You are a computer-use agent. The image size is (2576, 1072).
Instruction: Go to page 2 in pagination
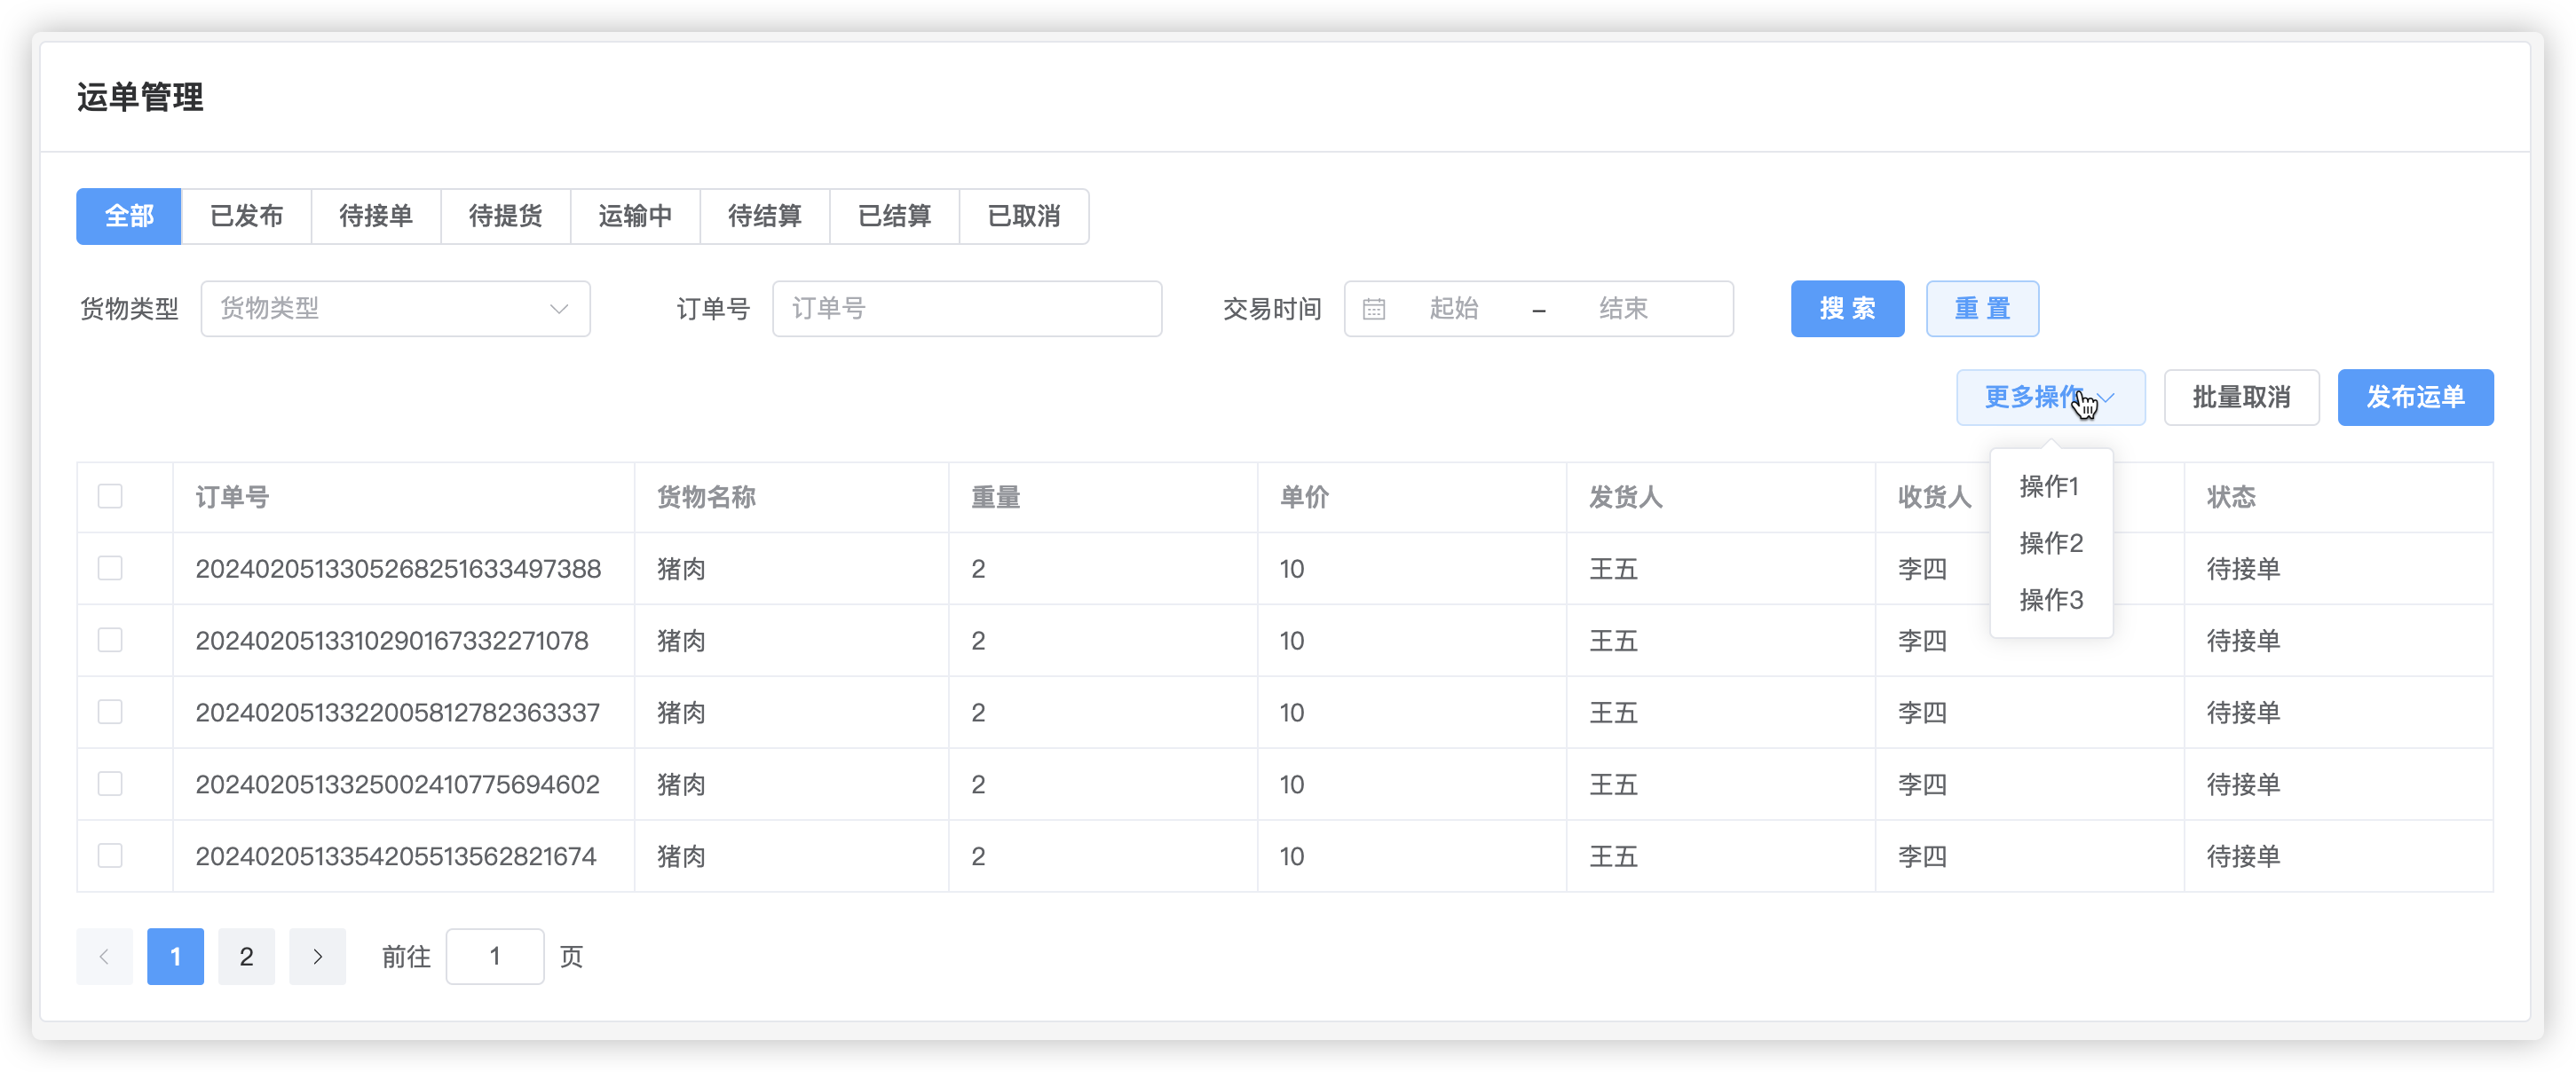[x=246, y=957]
